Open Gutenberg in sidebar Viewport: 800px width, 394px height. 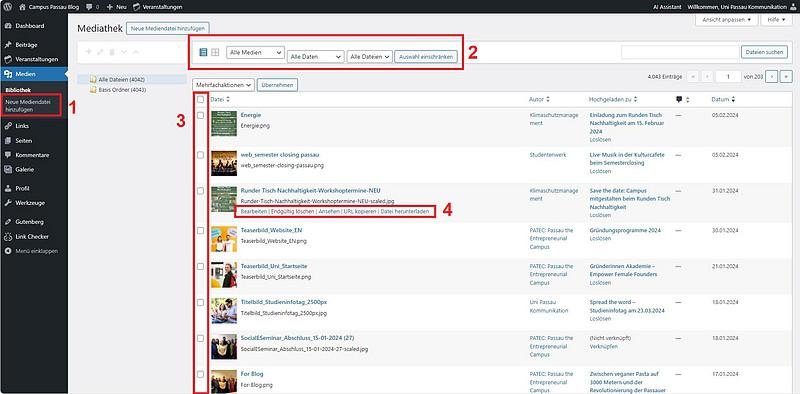29,222
